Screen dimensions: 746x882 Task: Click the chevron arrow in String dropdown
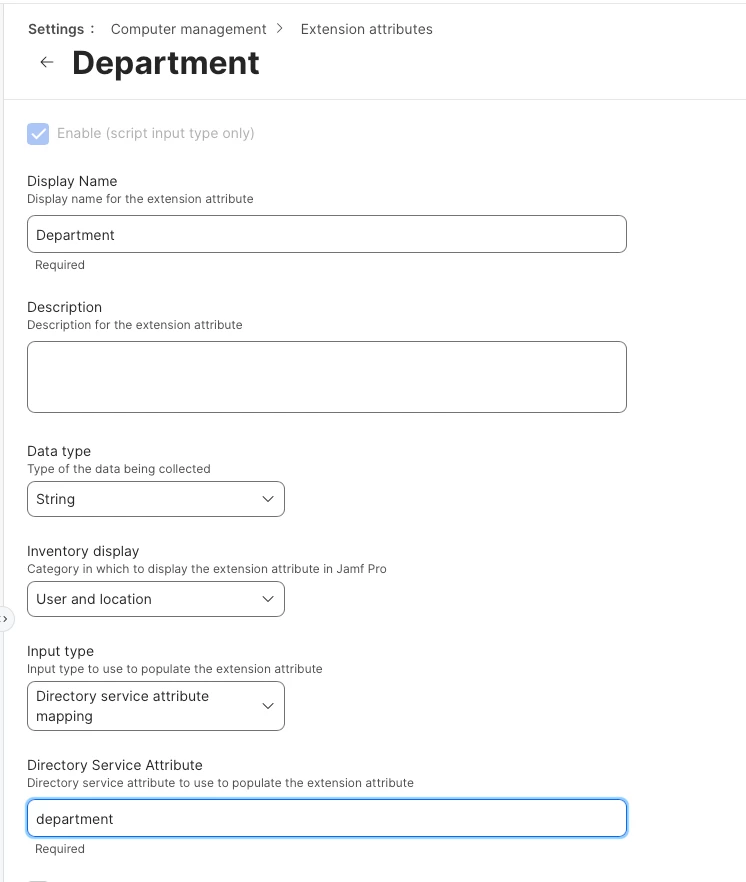tap(268, 499)
